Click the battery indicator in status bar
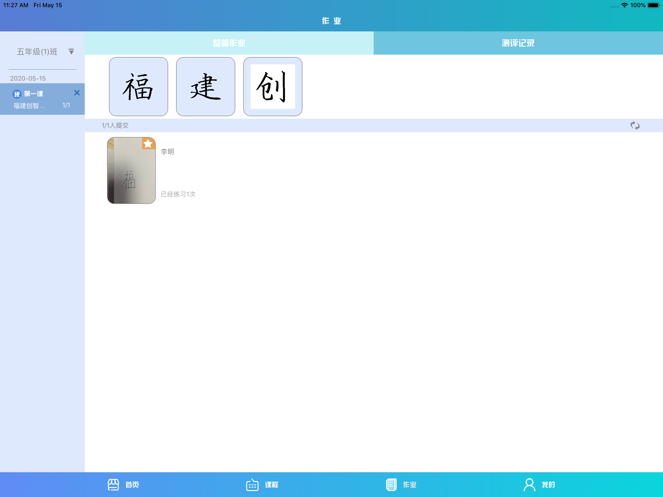 pos(652,5)
